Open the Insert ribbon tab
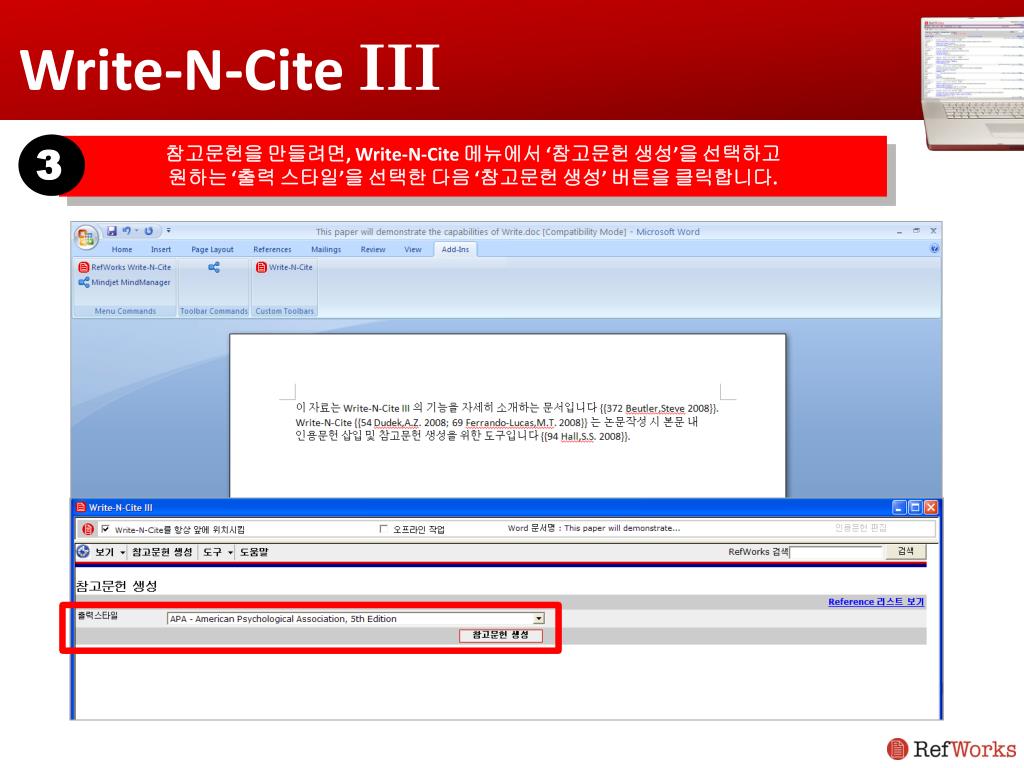Viewport: 1024px width, 768px height. pos(161,249)
